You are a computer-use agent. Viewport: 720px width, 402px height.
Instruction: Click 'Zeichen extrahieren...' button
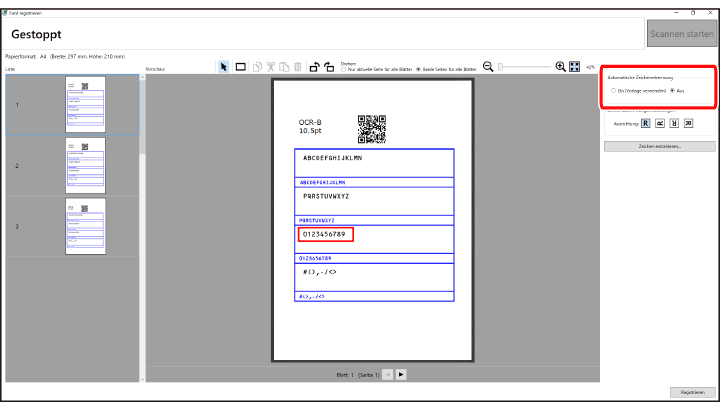(659, 146)
